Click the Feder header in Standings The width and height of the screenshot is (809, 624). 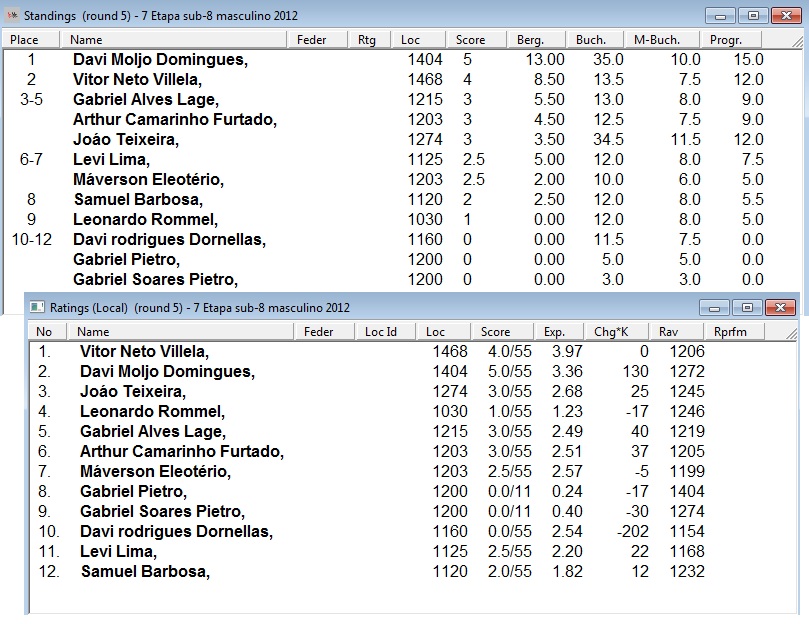click(316, 40)
